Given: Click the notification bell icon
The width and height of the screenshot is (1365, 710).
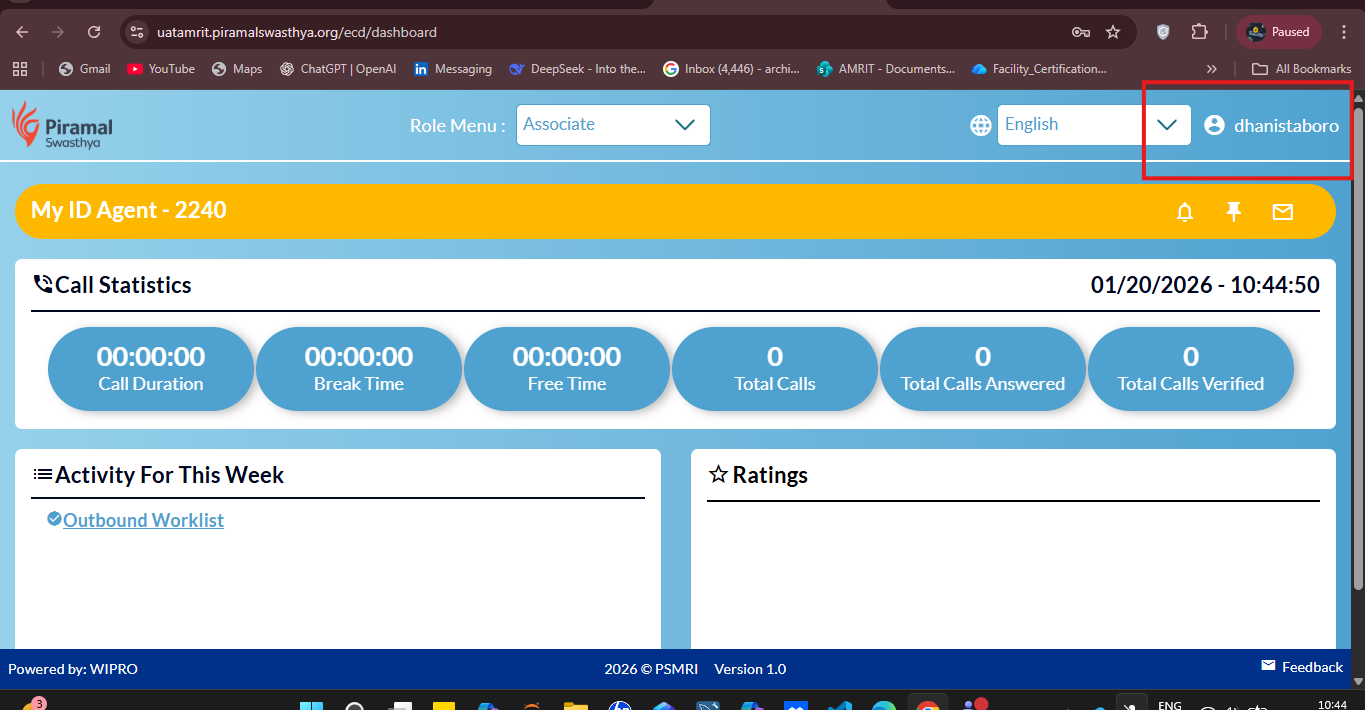Looking at the screenshot, I should [1185, 212].
